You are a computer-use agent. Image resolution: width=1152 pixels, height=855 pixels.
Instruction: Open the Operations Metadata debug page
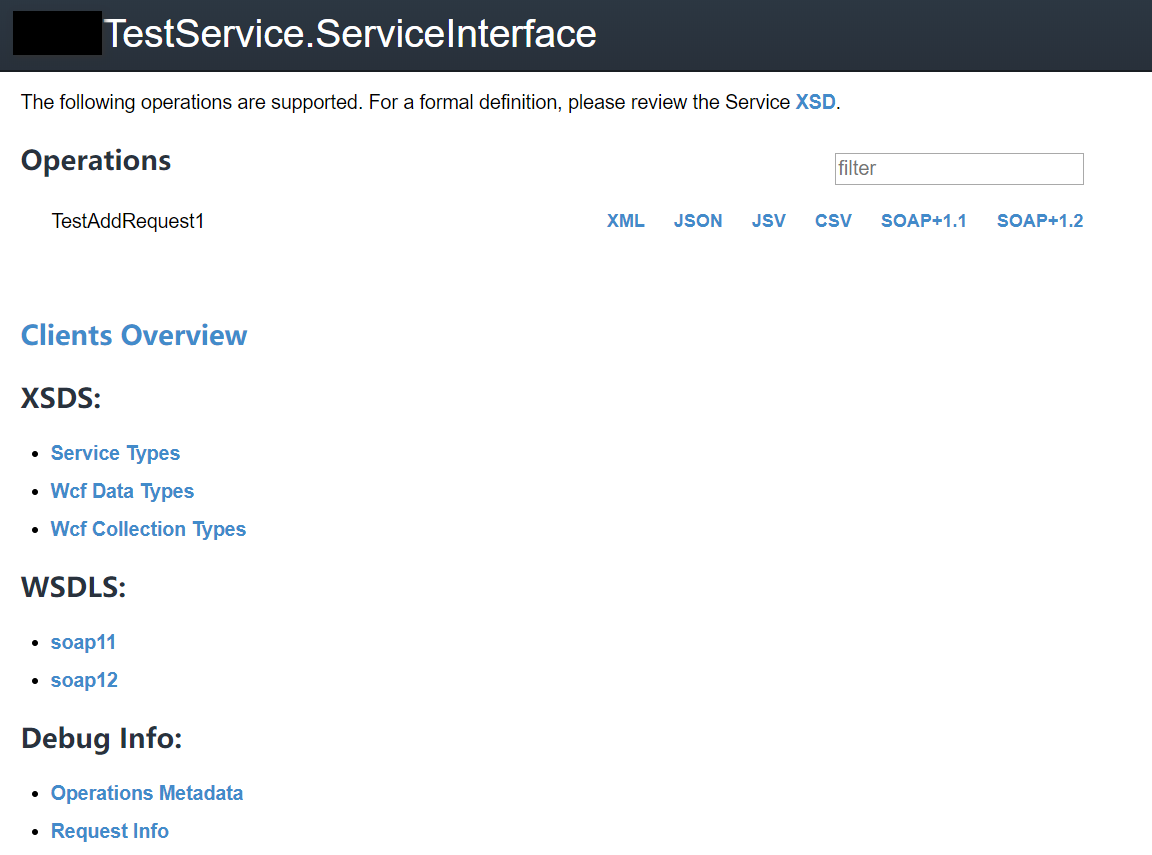coord(146,793)
